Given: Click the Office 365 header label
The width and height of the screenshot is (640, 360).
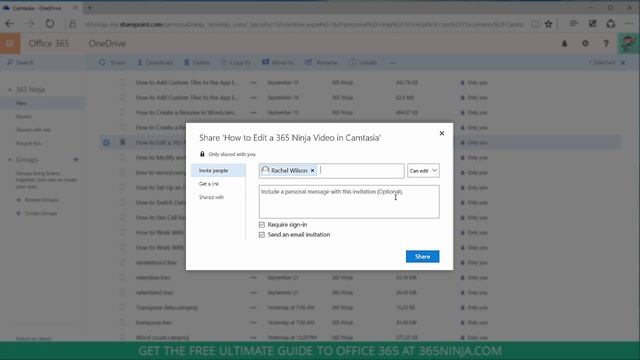Looking at the screenshot, I should point(49,44).
